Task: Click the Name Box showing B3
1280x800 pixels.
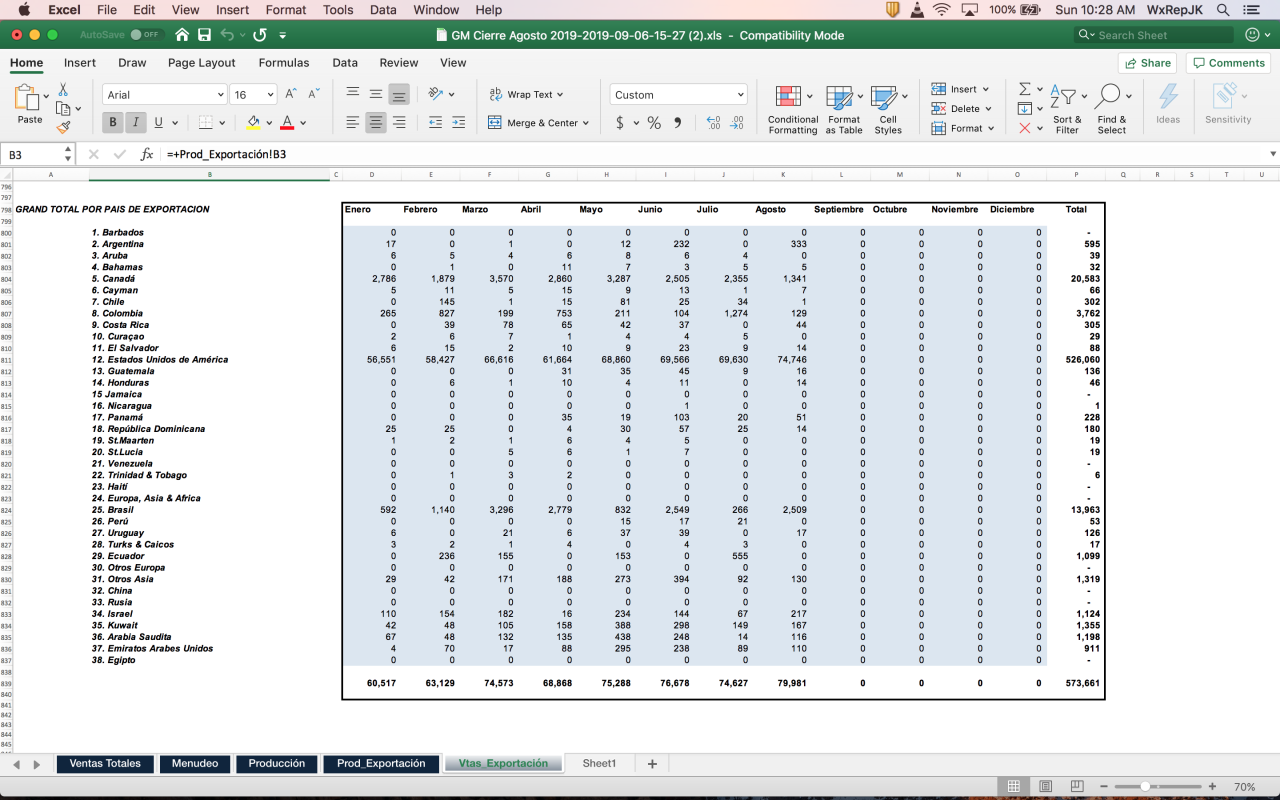Action: [x=33, y=155]
